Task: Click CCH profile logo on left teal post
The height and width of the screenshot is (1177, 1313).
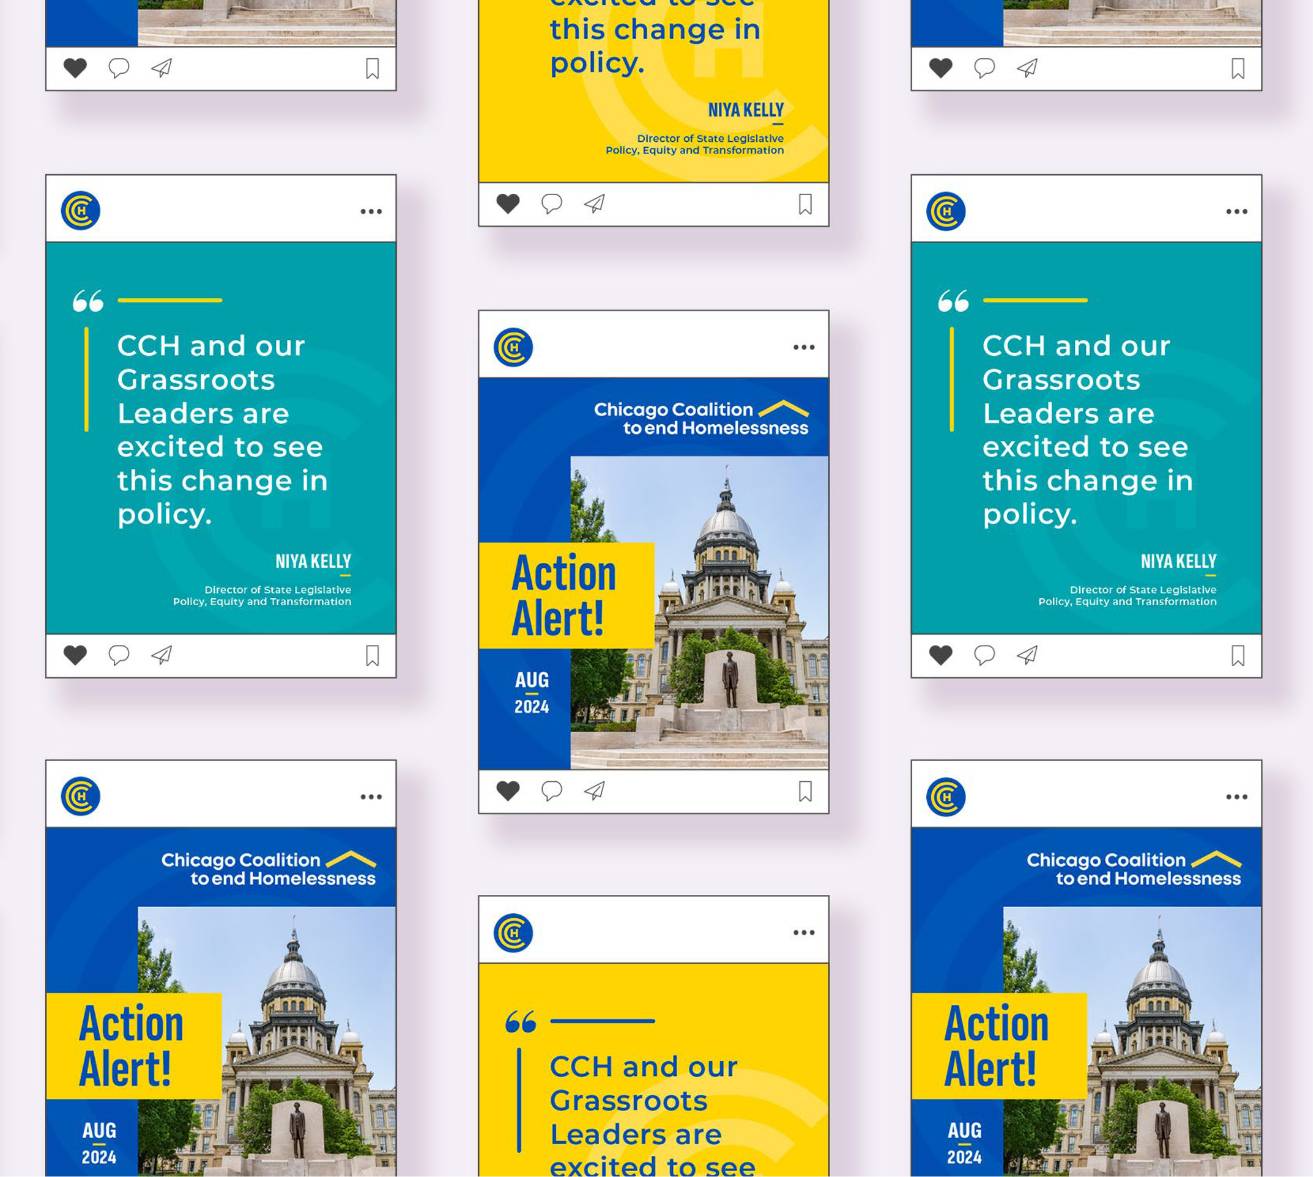Action: coord(81,211)
